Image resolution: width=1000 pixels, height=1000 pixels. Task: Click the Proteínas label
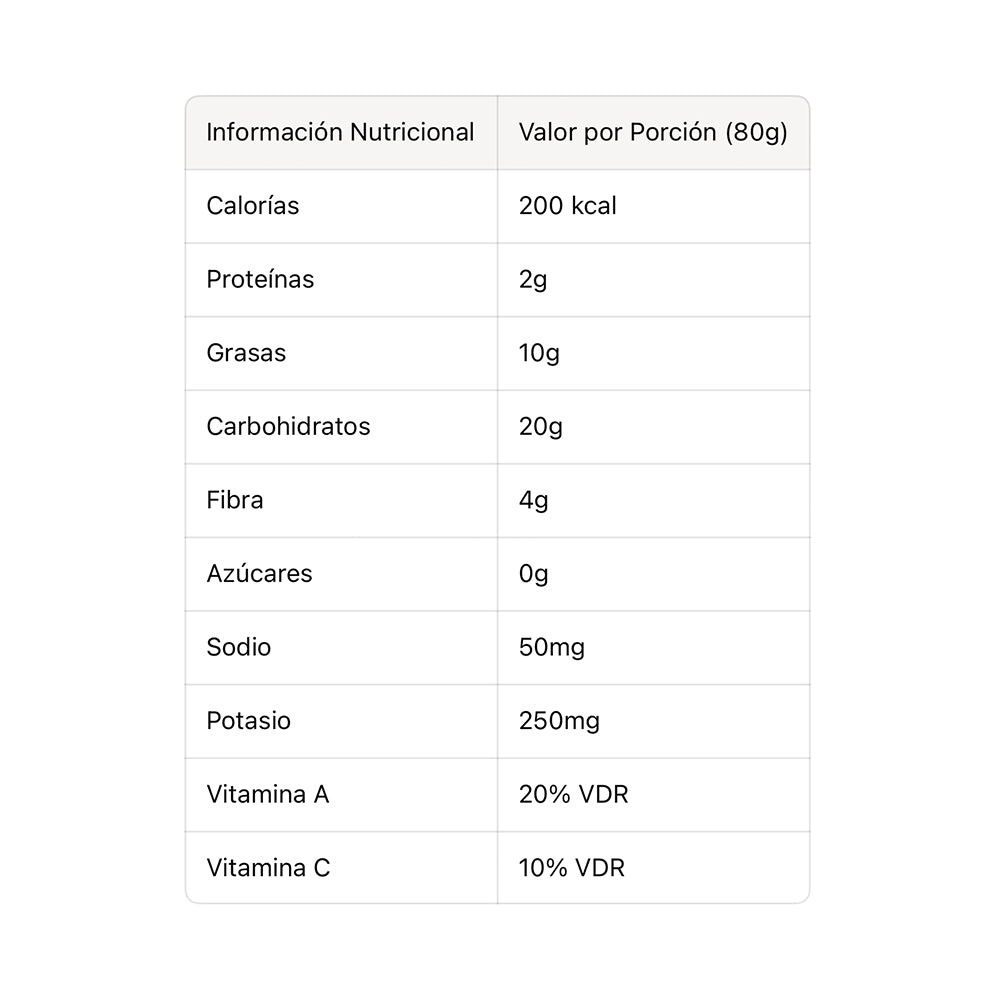click(x=260, y=279)
